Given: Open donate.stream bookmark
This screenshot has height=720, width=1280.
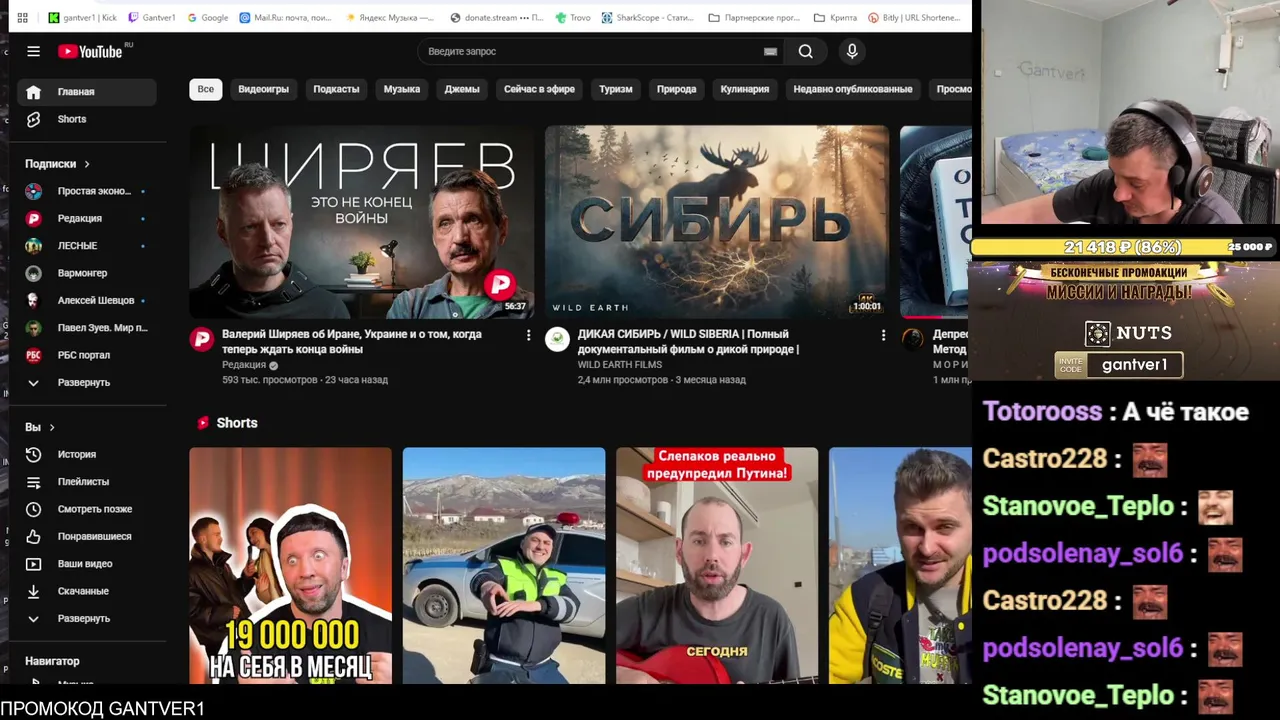Looking at the screenshot, I should pos(497,17).
